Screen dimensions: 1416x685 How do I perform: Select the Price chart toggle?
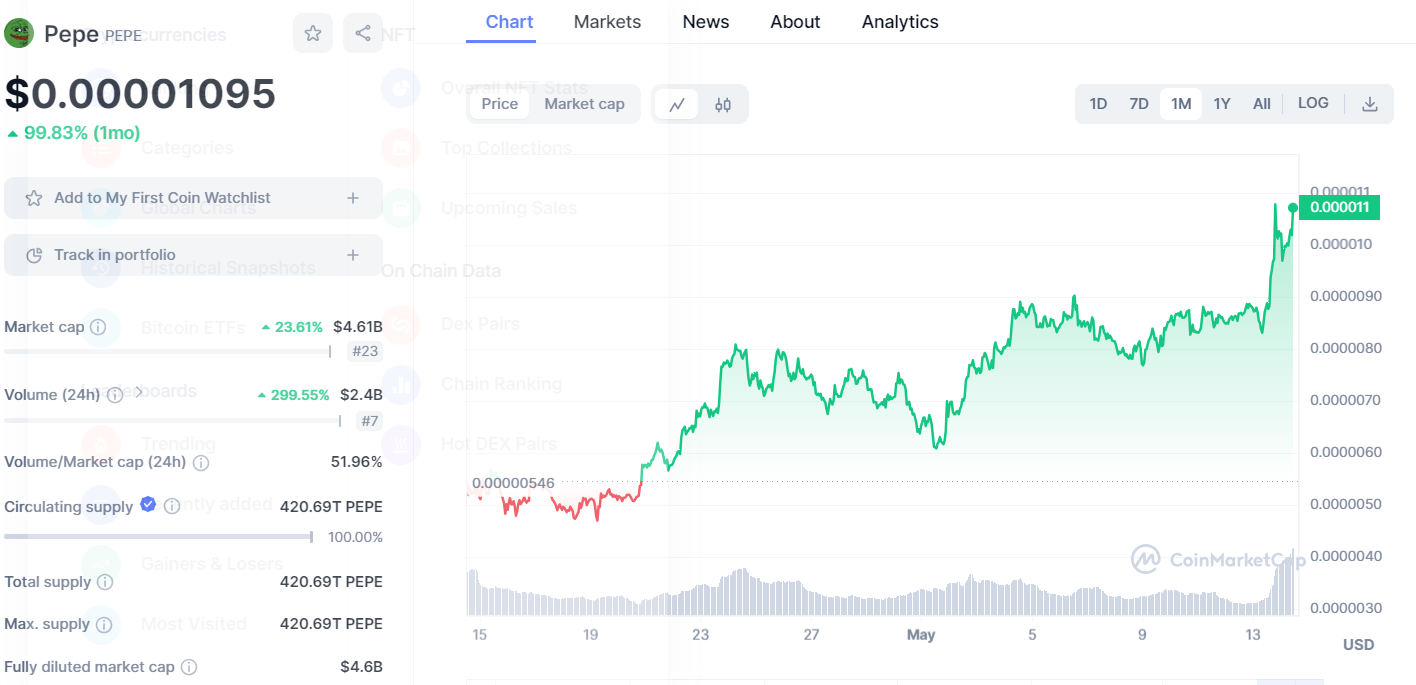click(x=500, y=104)
